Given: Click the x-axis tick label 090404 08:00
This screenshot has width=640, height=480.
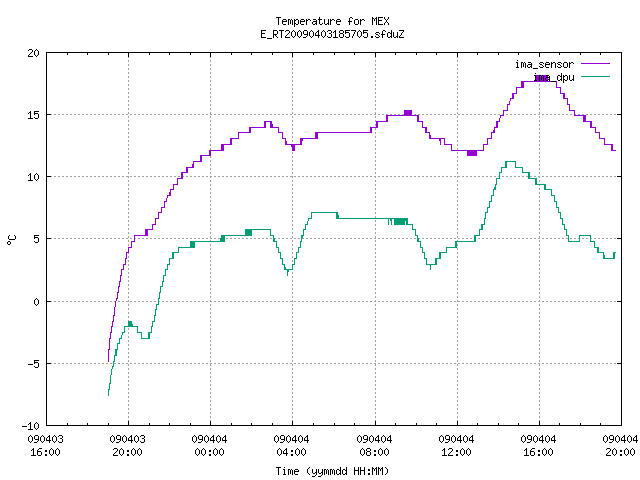Looking at the screenshot, I should coord(374,446).
